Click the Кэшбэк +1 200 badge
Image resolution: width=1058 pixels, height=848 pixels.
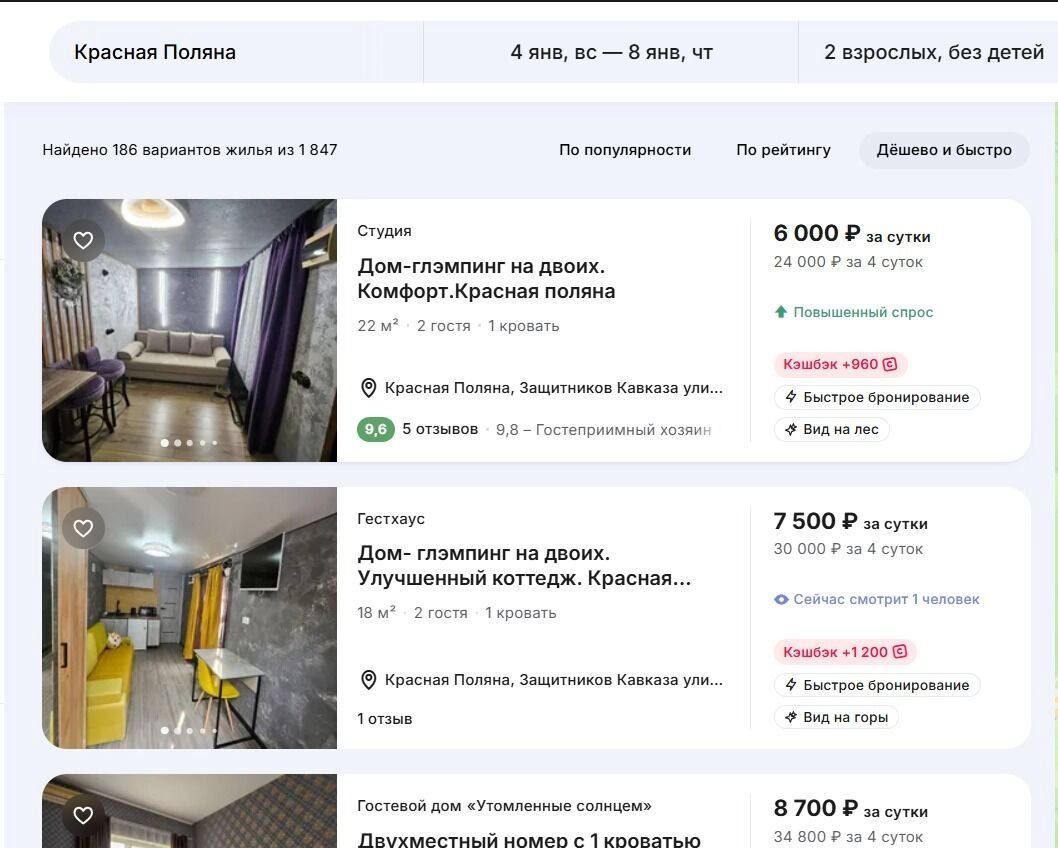845,652
